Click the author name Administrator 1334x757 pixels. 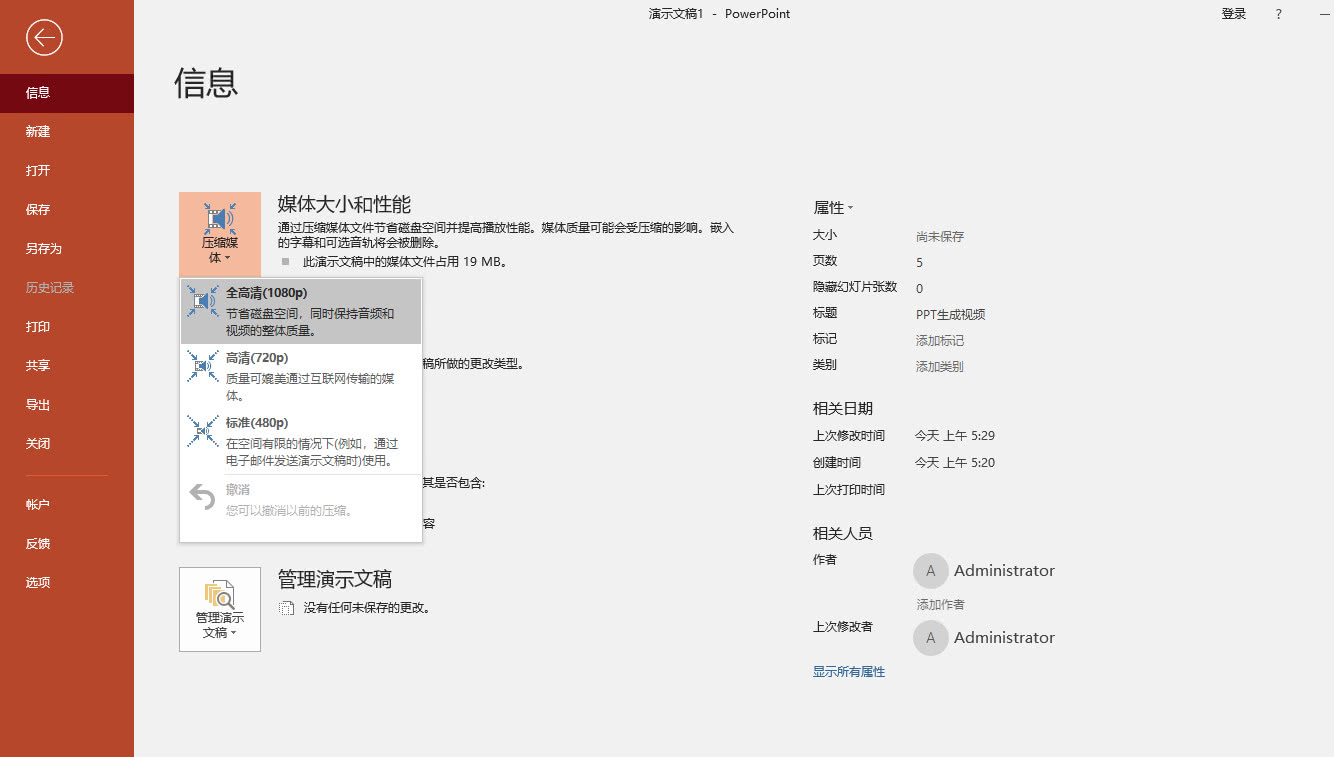click(x=1004, y=571)
